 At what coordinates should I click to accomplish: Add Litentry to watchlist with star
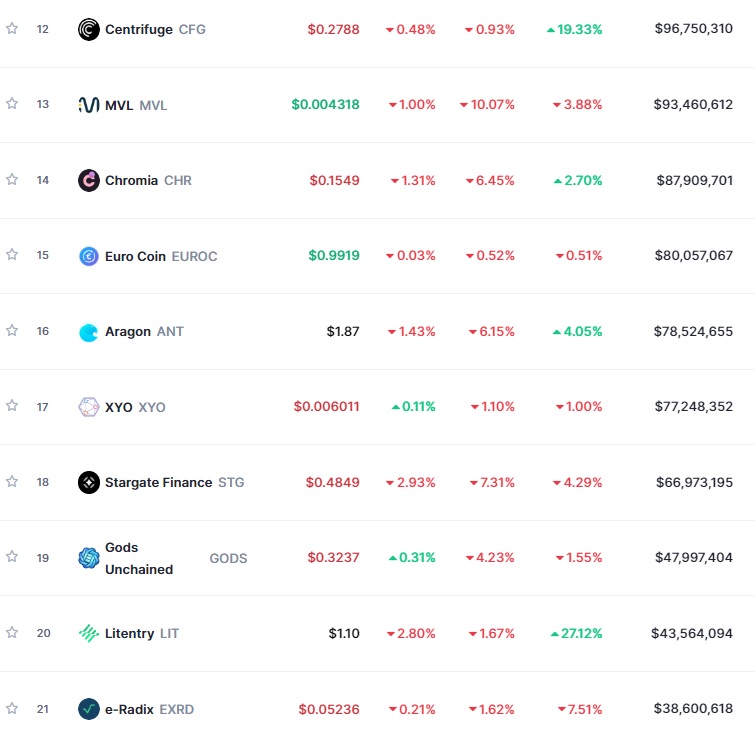tap(12, 633)
